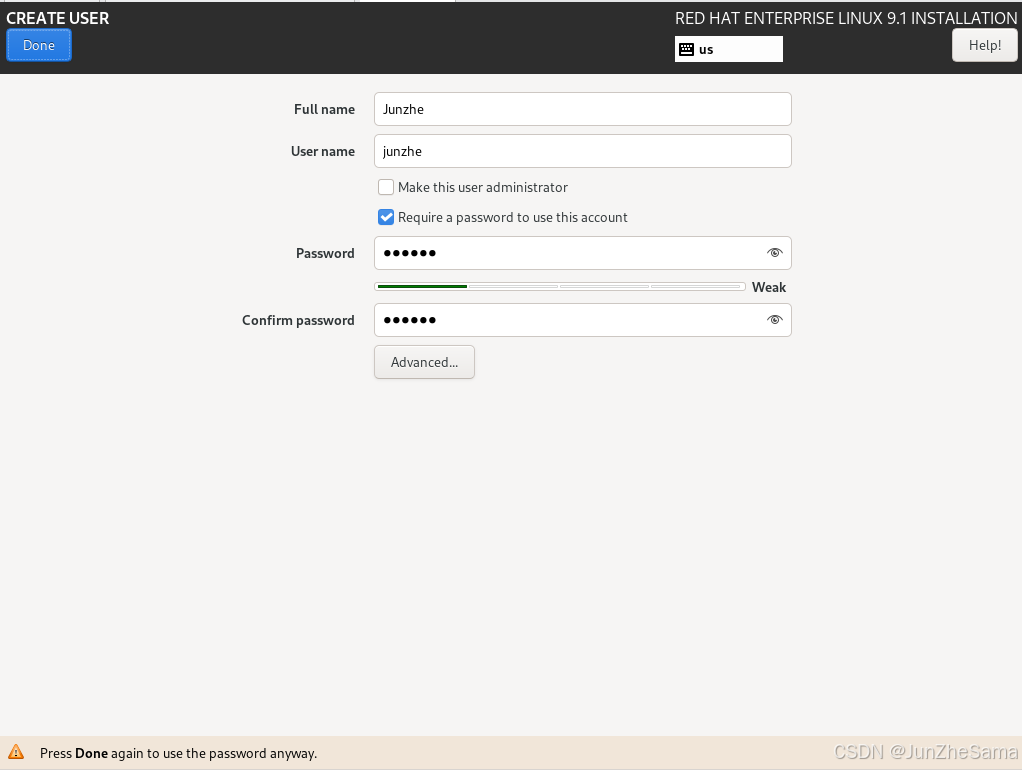The width and height of the screenshot is (1022, 770).
Task: Click the Full name label
Action: click(324, 110)
